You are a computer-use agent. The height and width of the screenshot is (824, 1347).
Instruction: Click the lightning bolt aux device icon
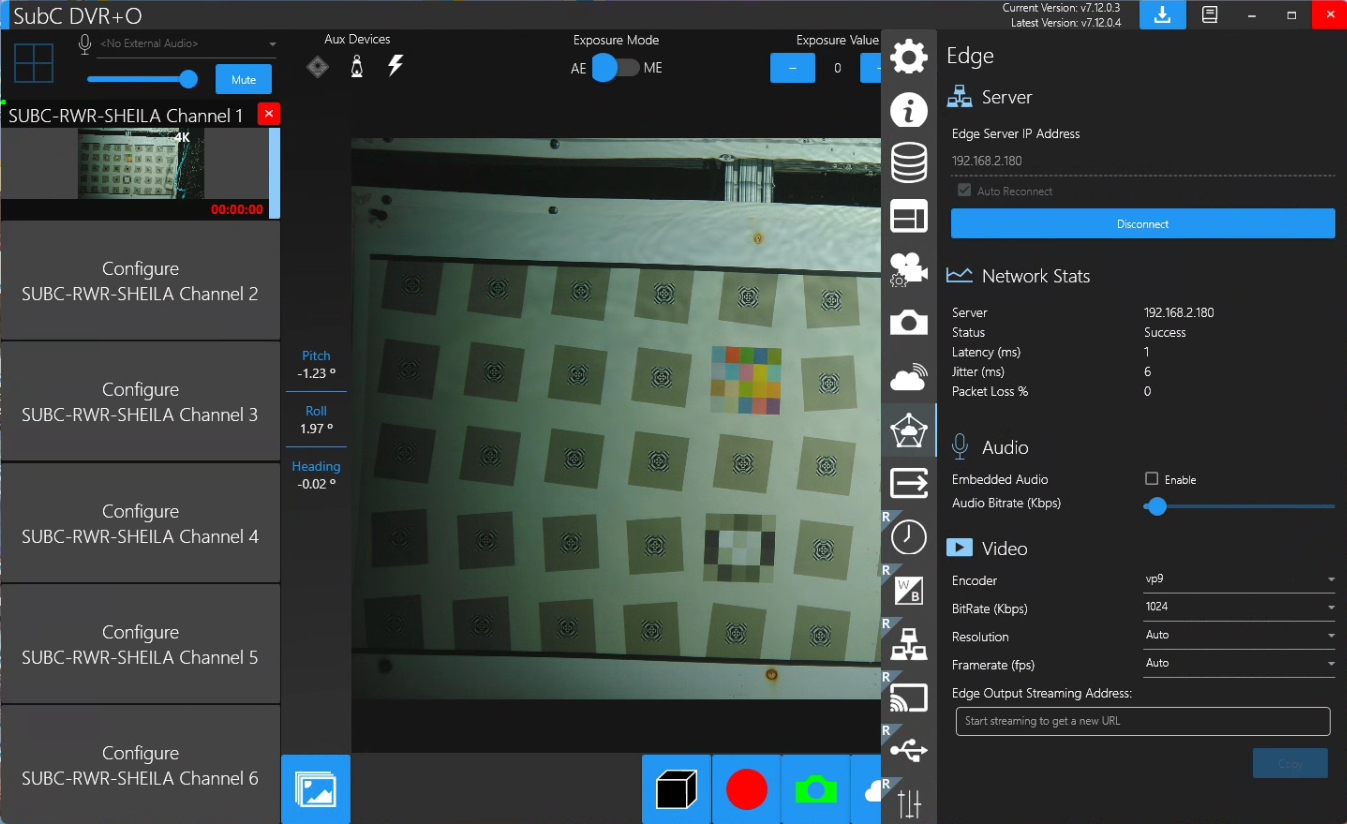[395, 66]
